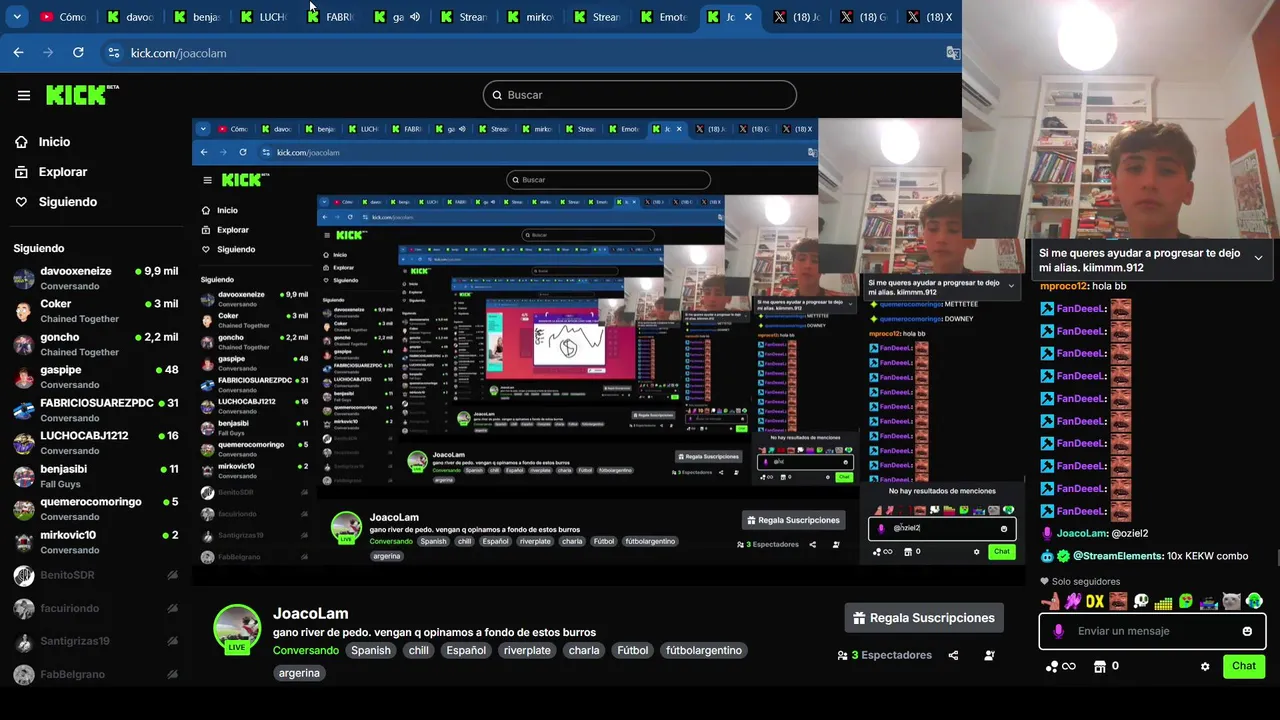1280x720 pixels.
Task: Insert green headphones crying emote
Action: pyautogui.click(x=1255, y=602)
